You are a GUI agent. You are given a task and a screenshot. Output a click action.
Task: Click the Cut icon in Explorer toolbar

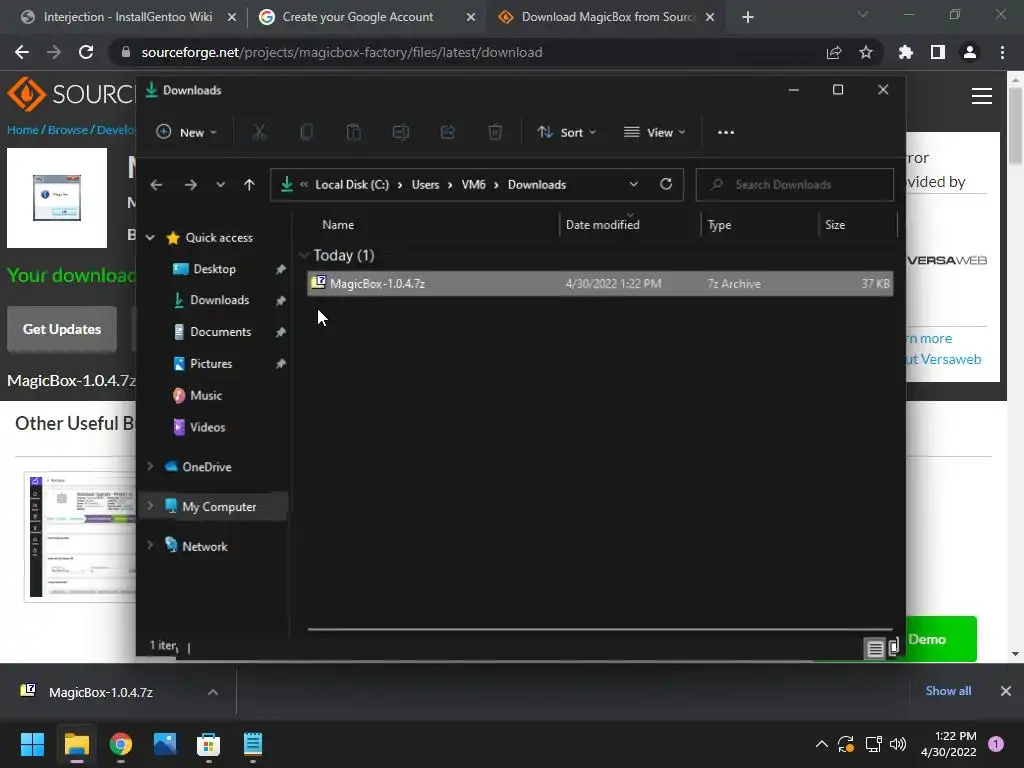click(259, 132)
